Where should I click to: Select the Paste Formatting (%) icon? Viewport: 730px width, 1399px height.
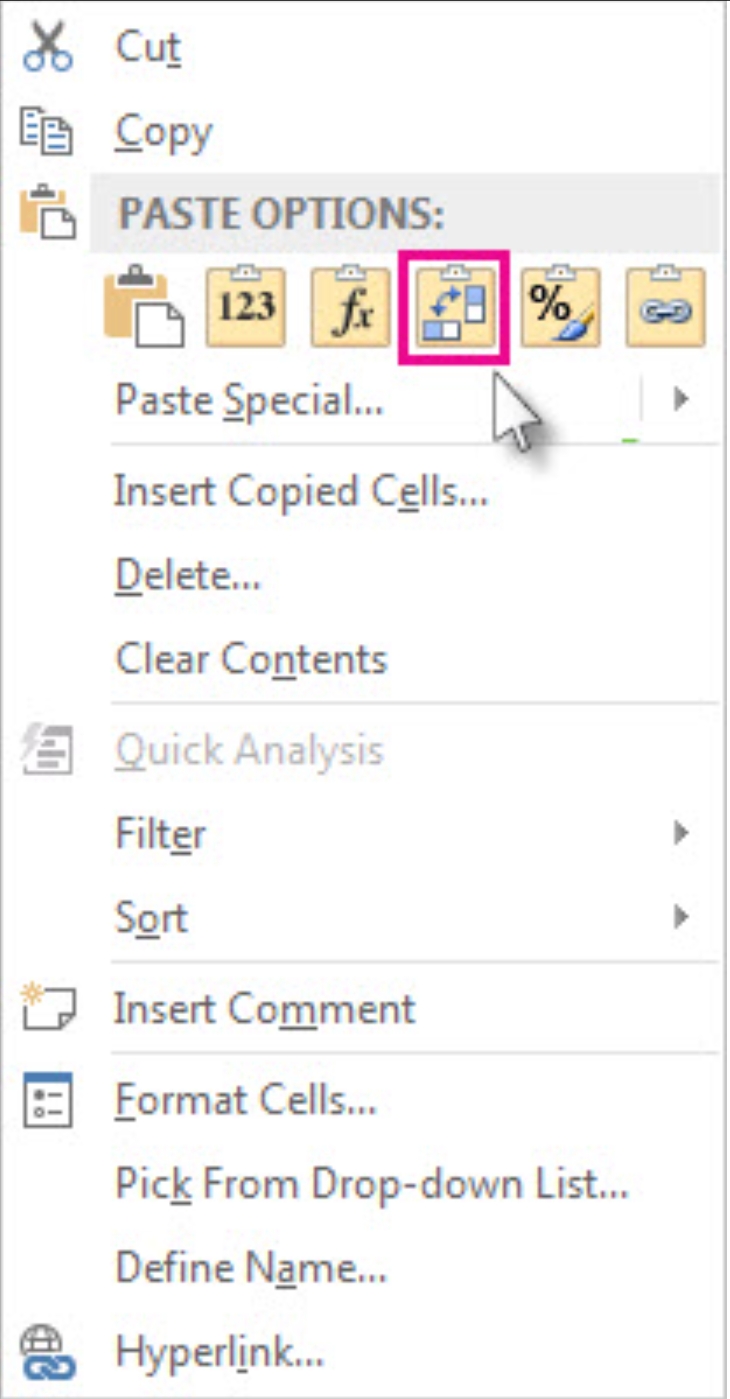pos(560,307)
